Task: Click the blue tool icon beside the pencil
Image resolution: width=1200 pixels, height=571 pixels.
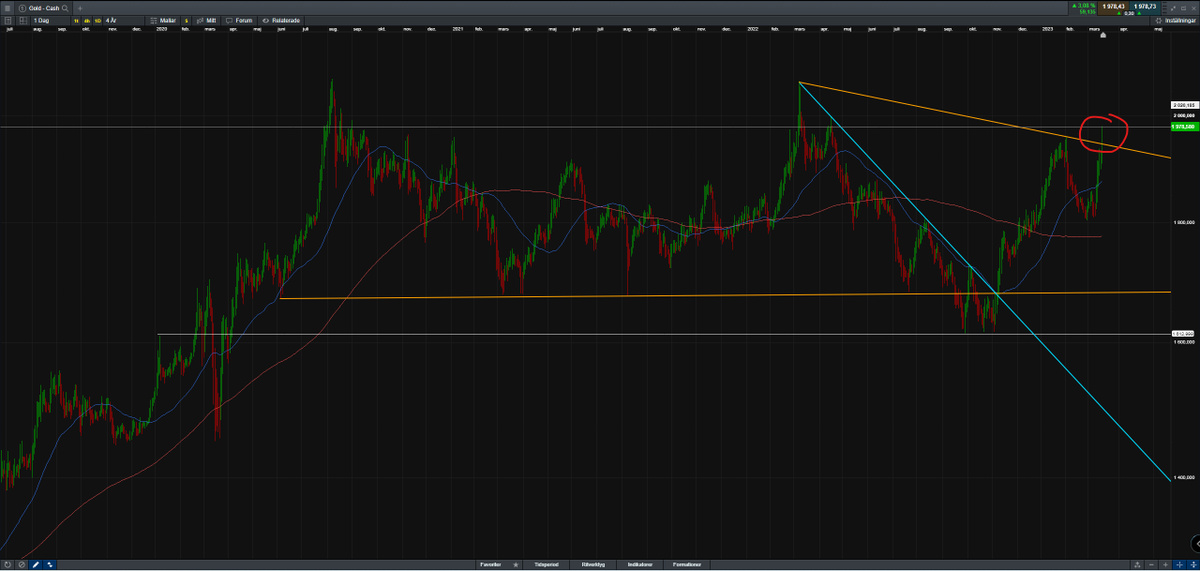Action: tap(50, 564)
